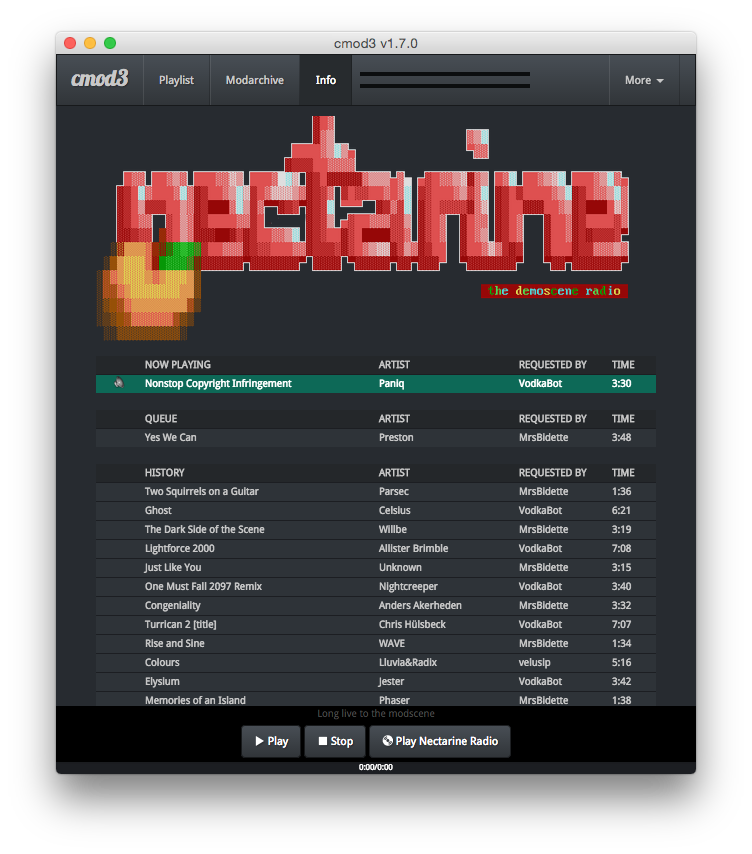Click the song Rise and Sine

coord(175,643)
